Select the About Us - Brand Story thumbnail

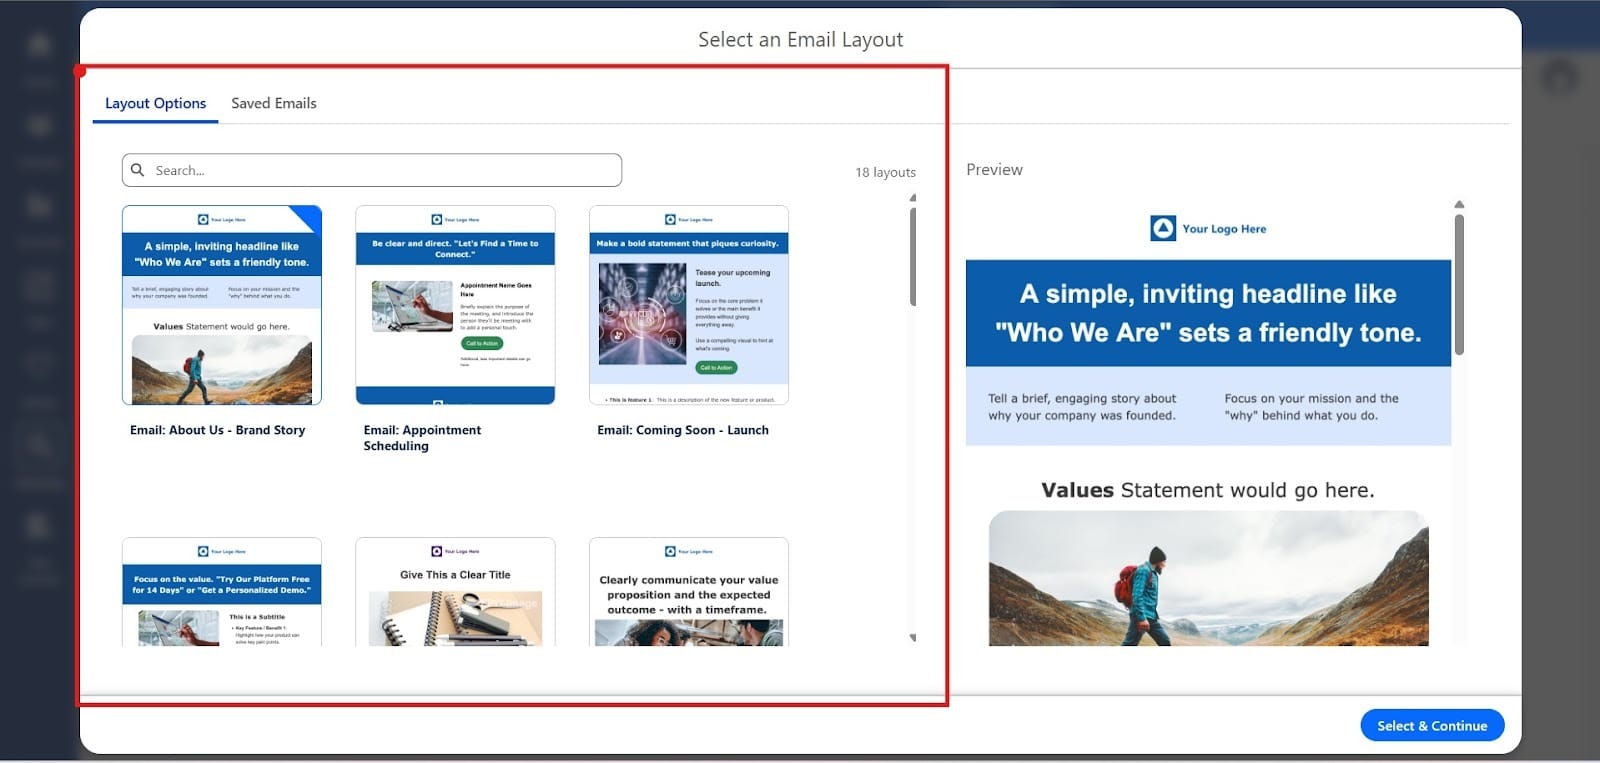[222, 305]
